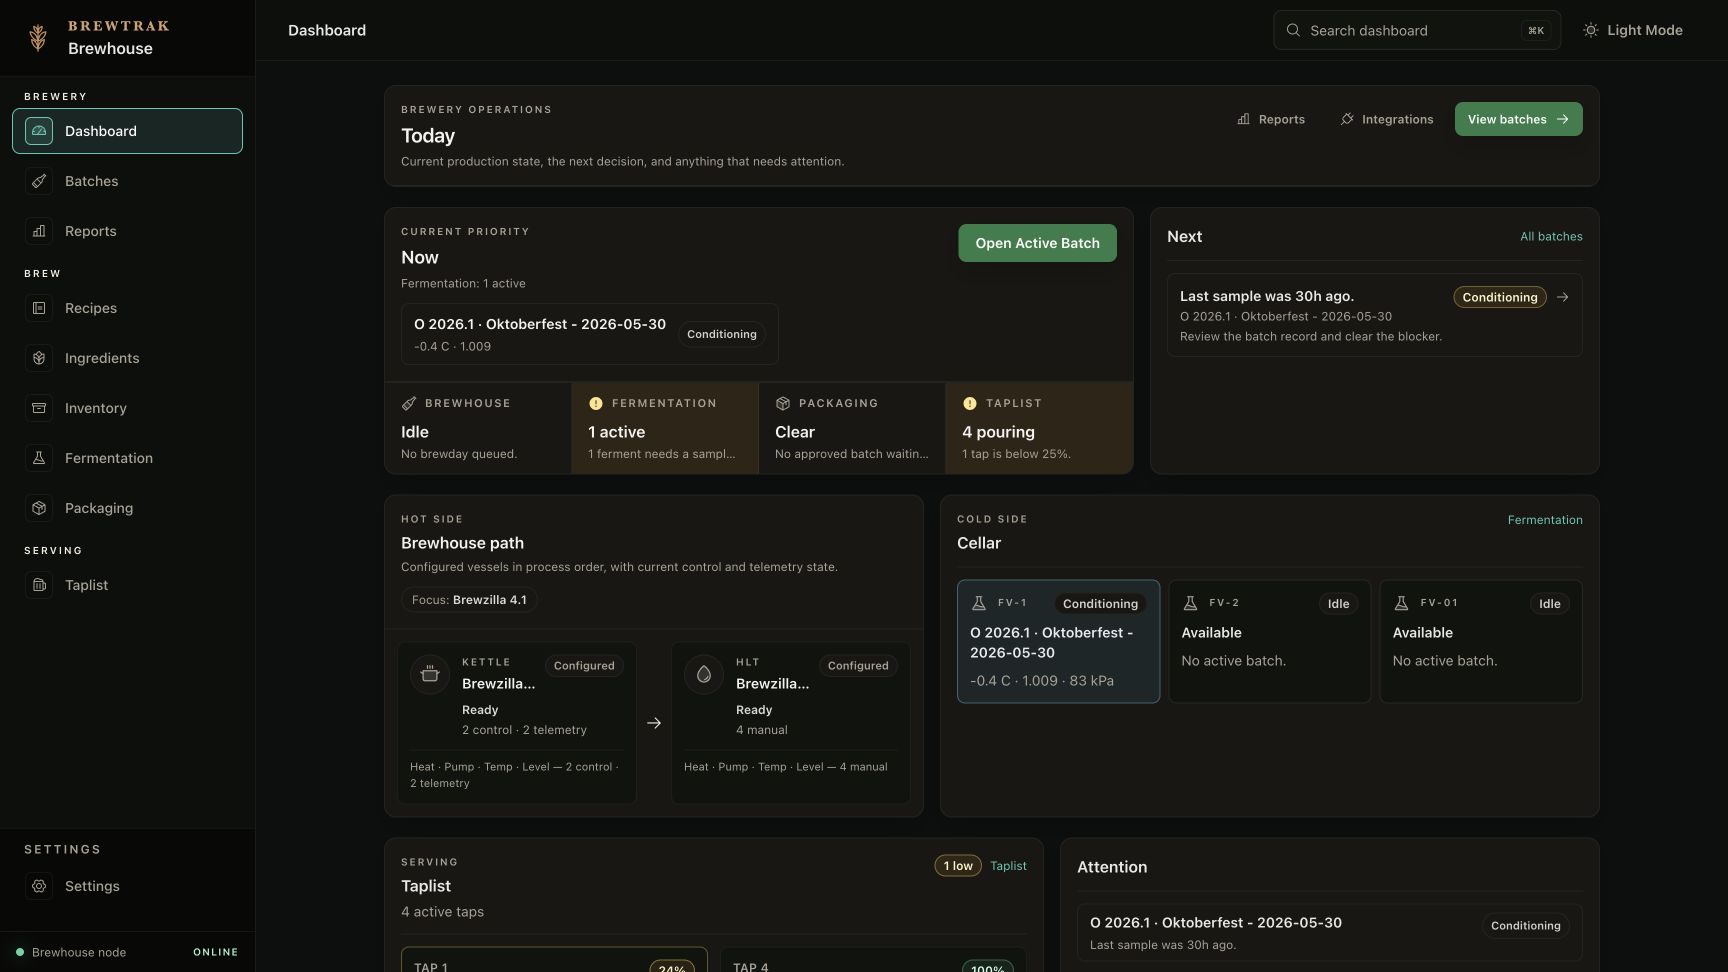Click the Ingredients icon in sidebar
This screenshot has width=1728, height=972.
coord(39,358)
